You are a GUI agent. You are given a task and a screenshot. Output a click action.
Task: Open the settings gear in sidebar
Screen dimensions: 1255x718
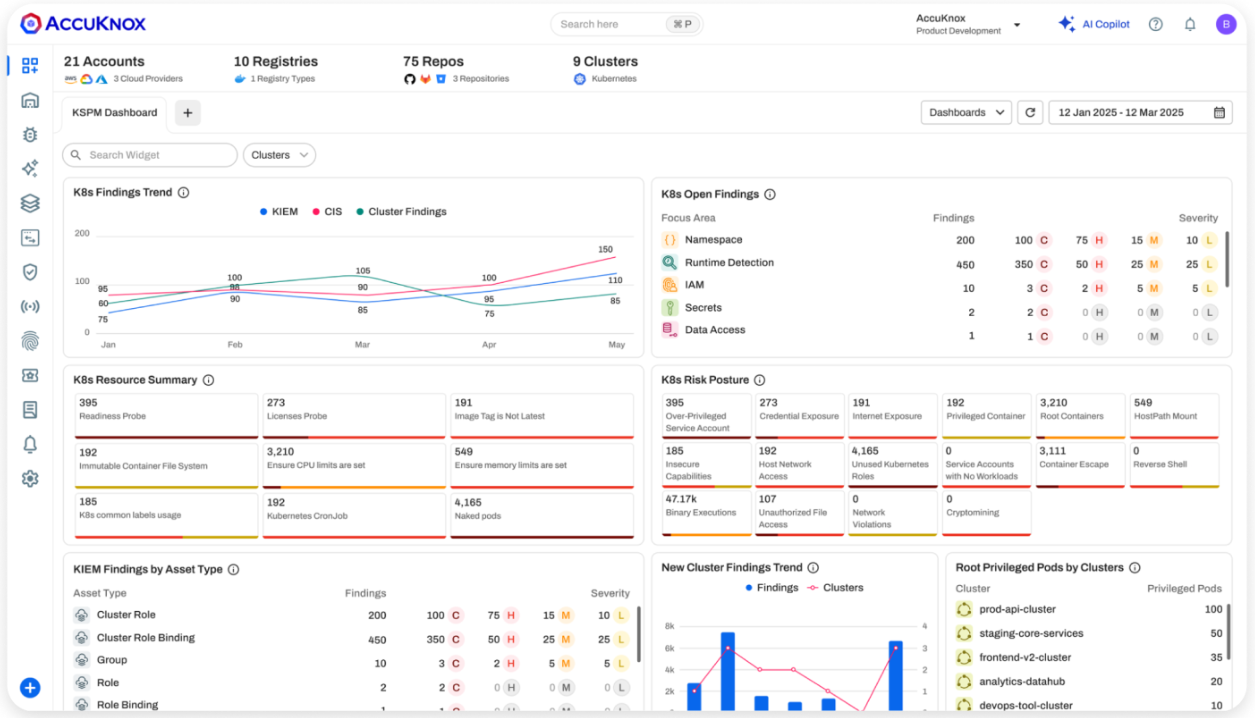29,479
